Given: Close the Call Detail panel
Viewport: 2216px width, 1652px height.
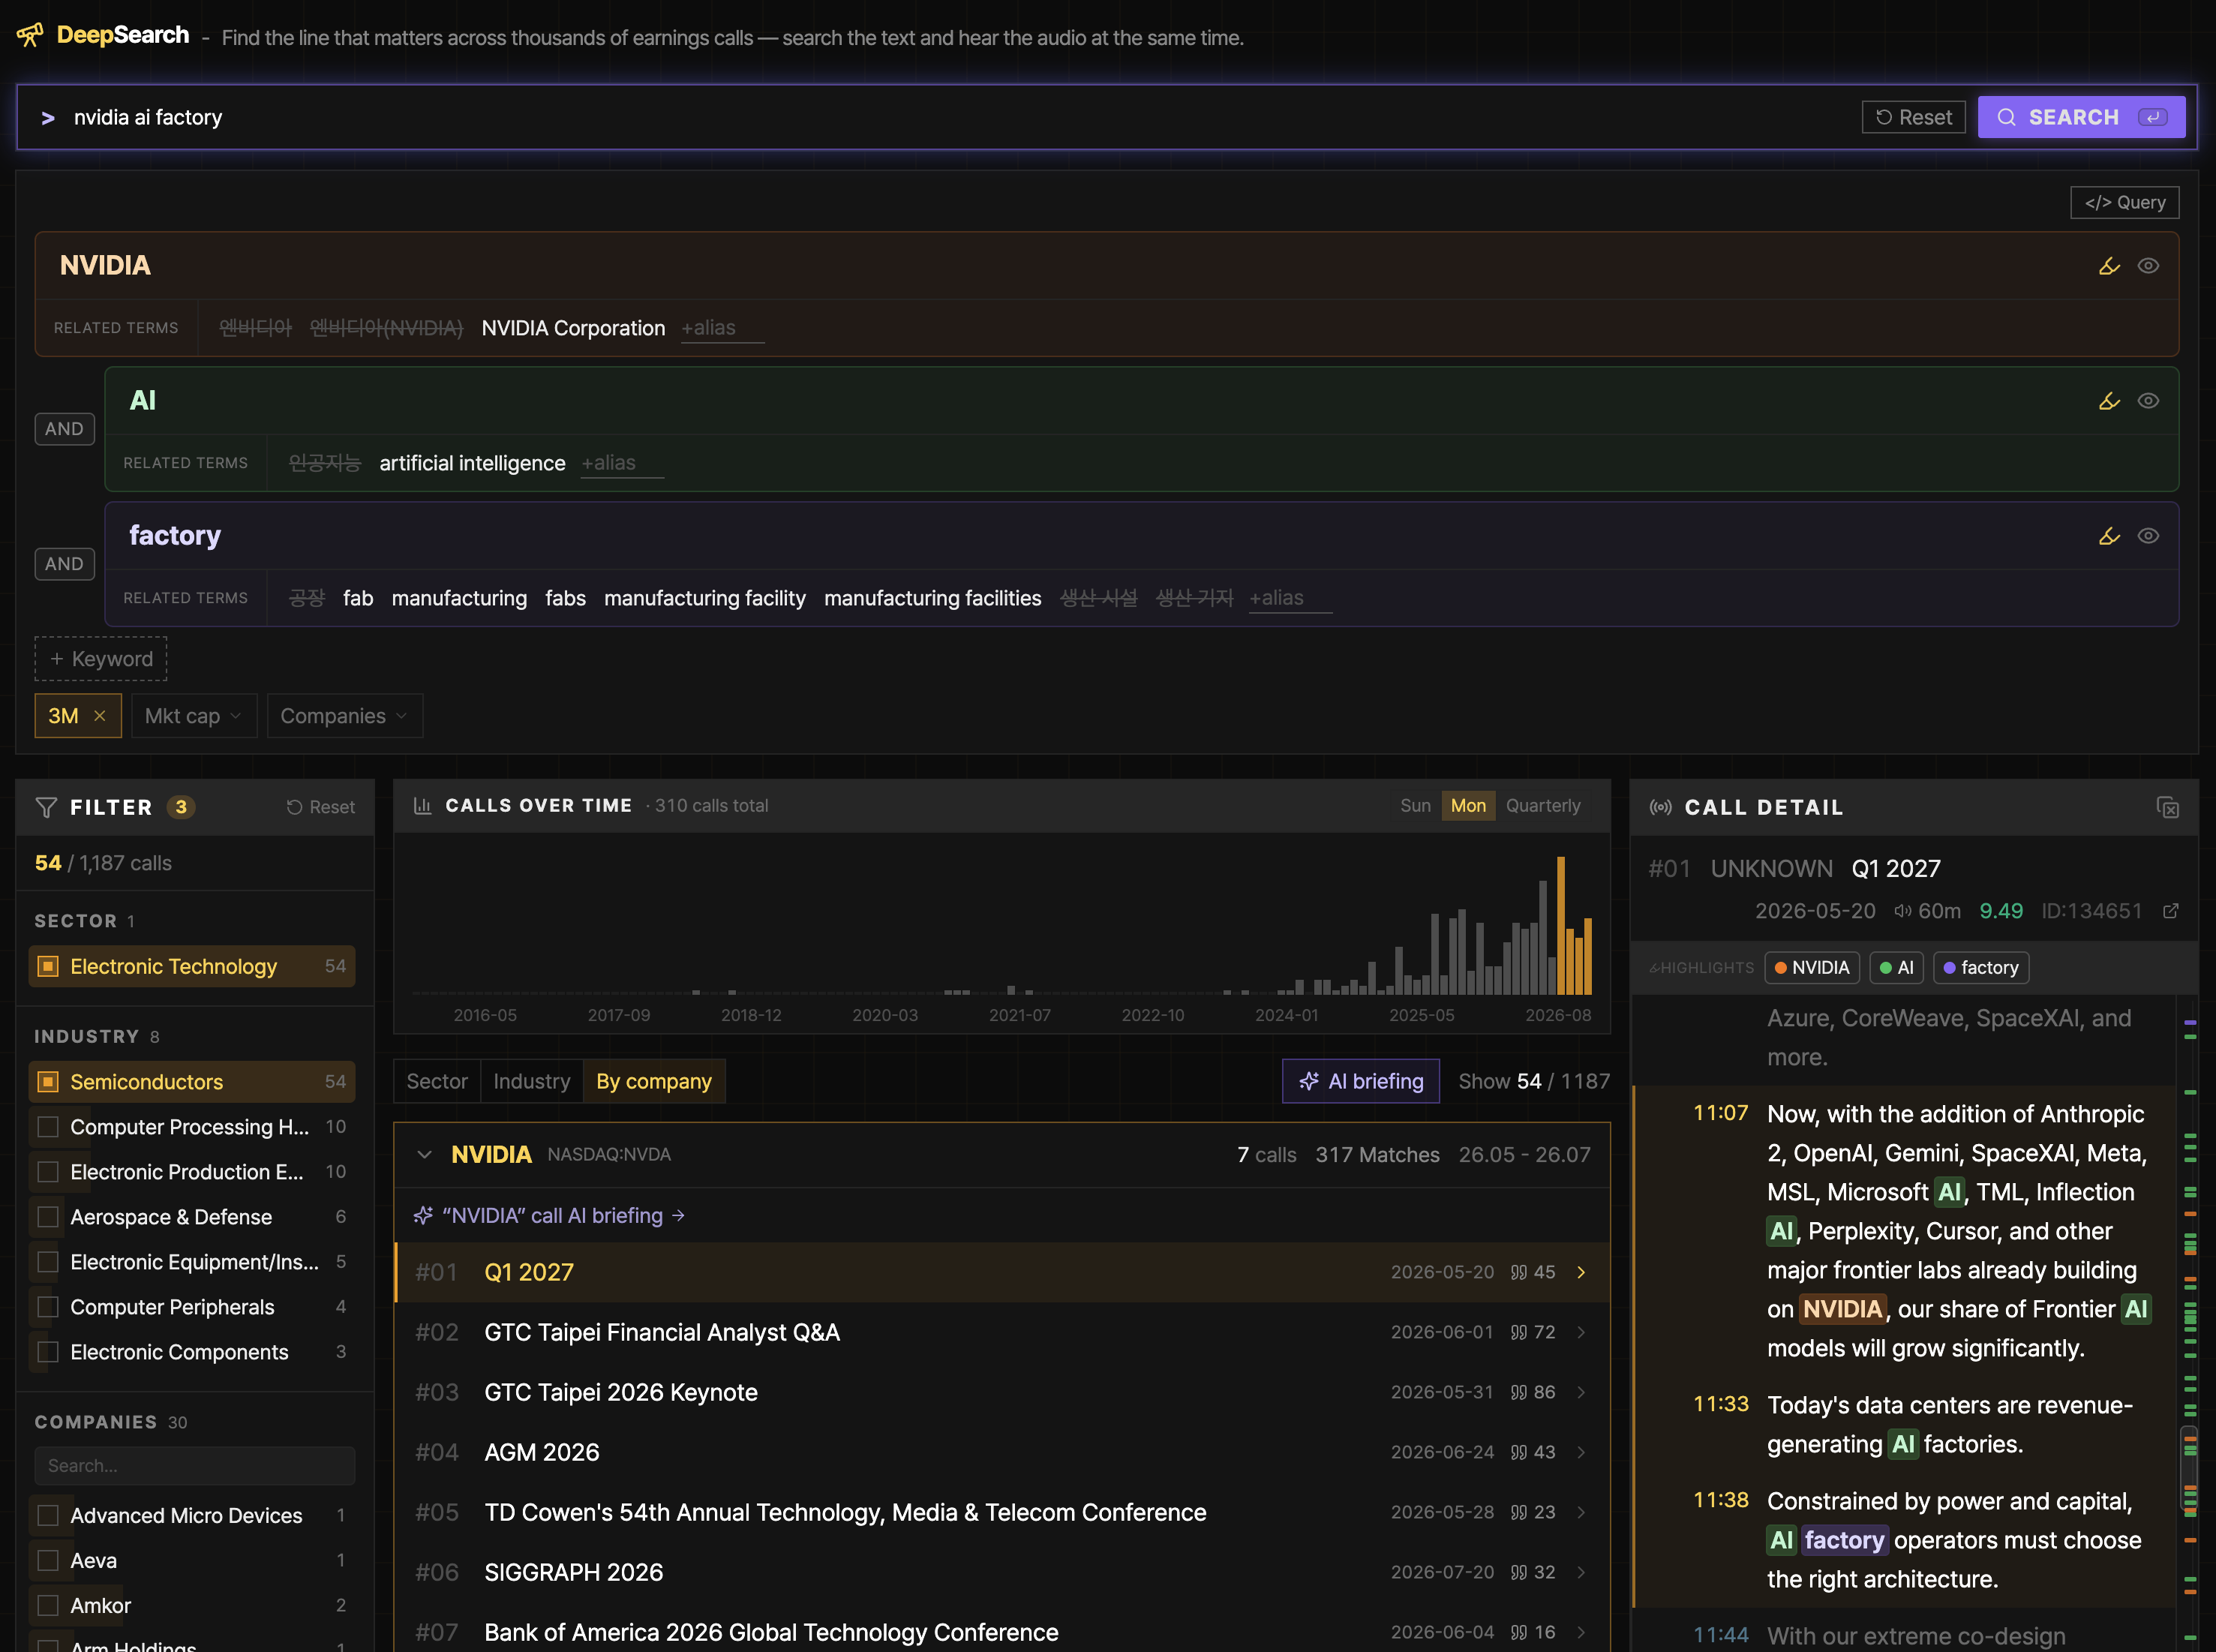Looking at the screenshot, I should [2167, 808].
